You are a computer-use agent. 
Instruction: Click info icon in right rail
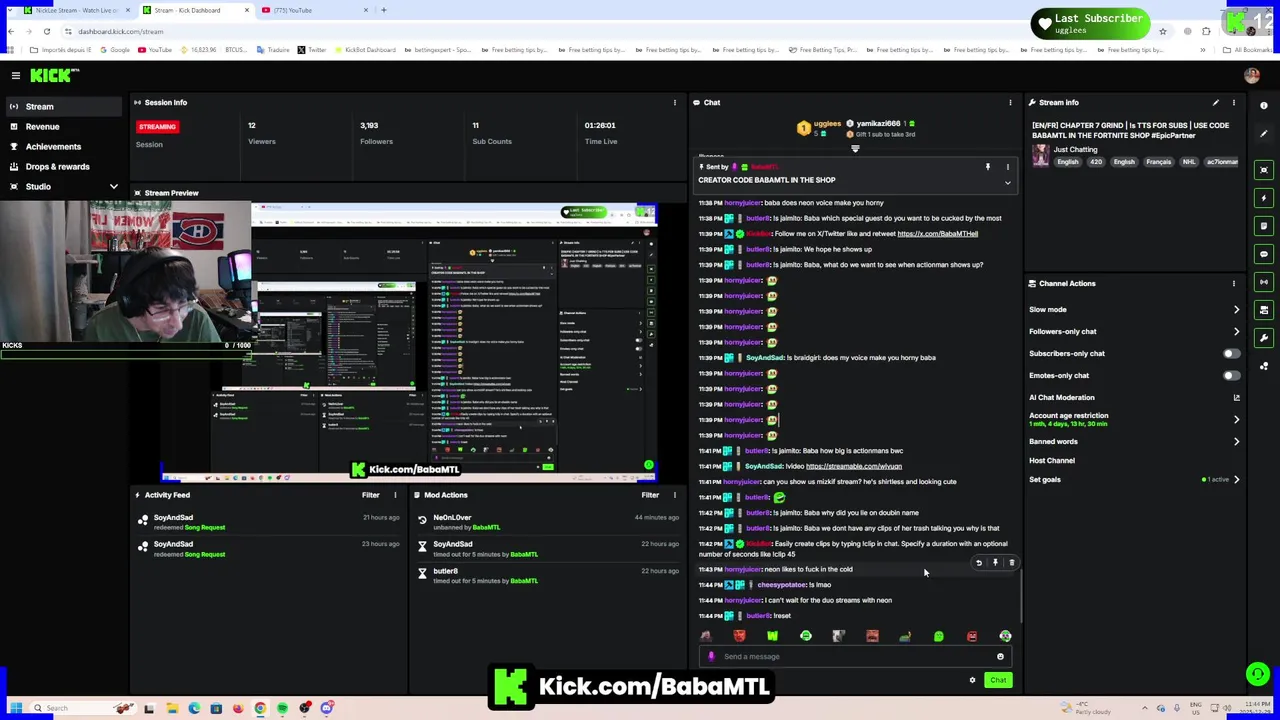pyautogui.click(x=1264, y=105)
